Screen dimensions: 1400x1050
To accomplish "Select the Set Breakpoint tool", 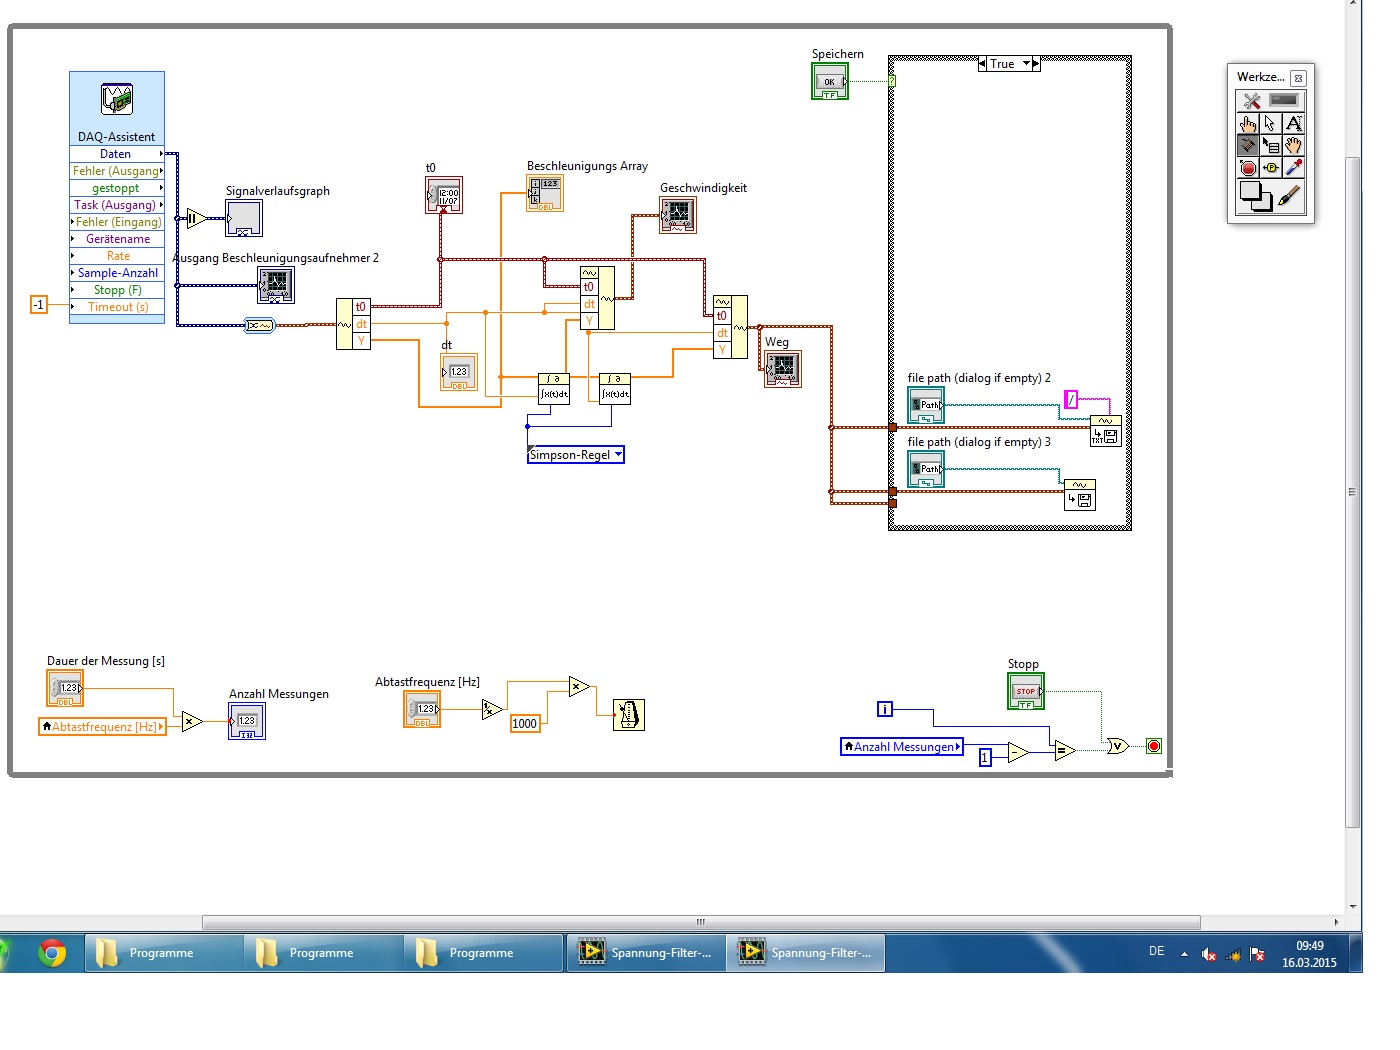I will (1248, 168).
